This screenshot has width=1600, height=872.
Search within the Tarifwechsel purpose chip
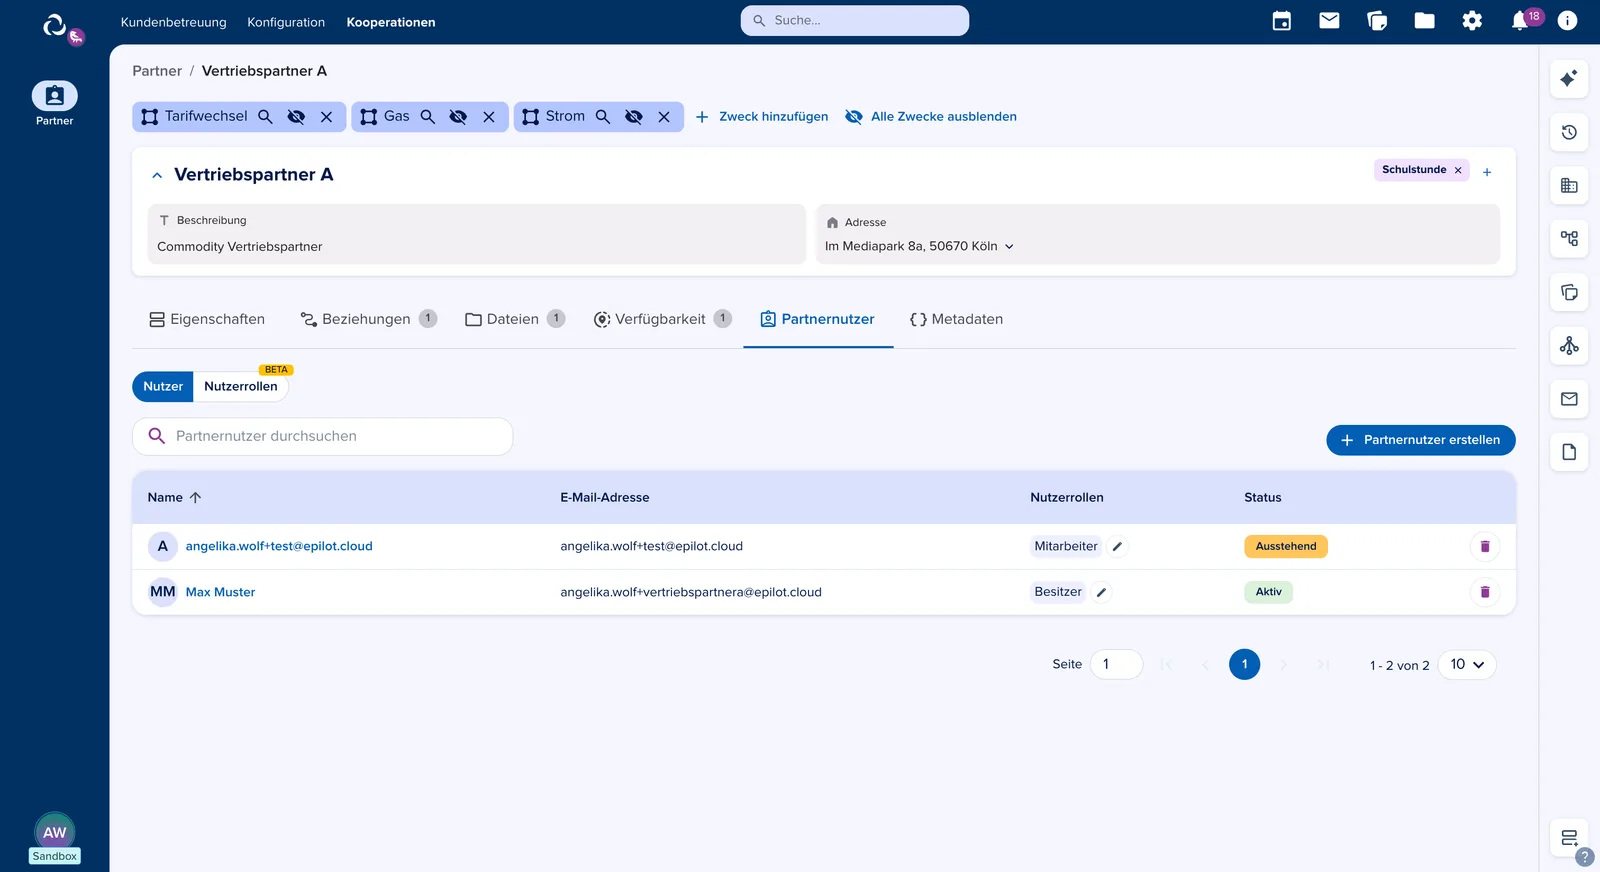coord(265,117)
